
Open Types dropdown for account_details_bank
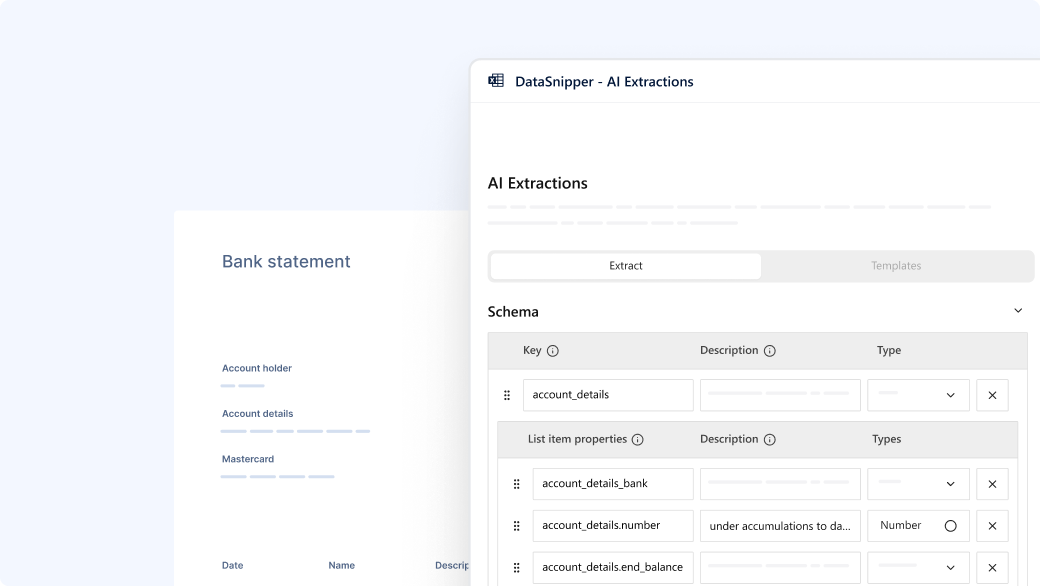point(918,484)
